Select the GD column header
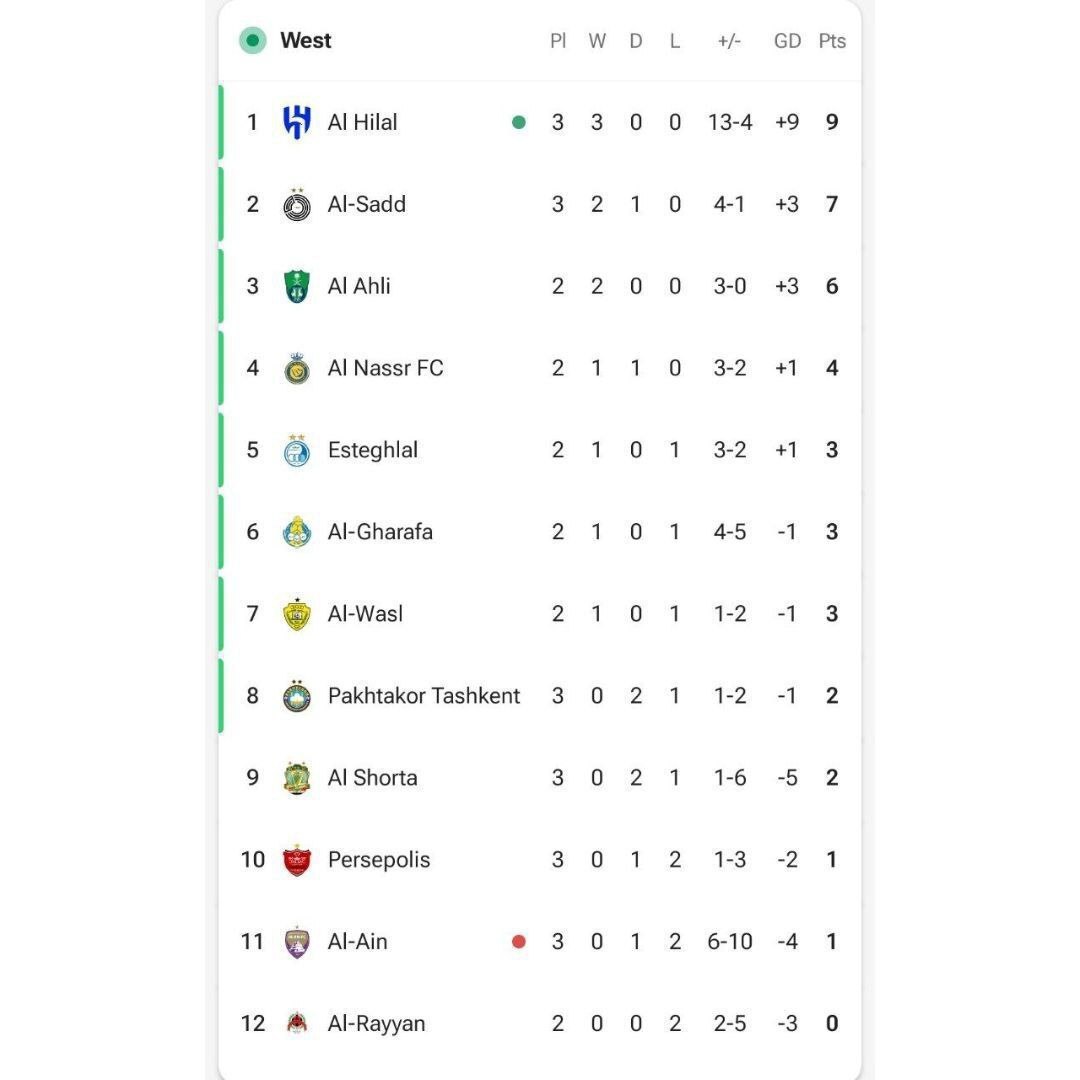This screenshot has width=1080, height=1080. pos(787,41)
